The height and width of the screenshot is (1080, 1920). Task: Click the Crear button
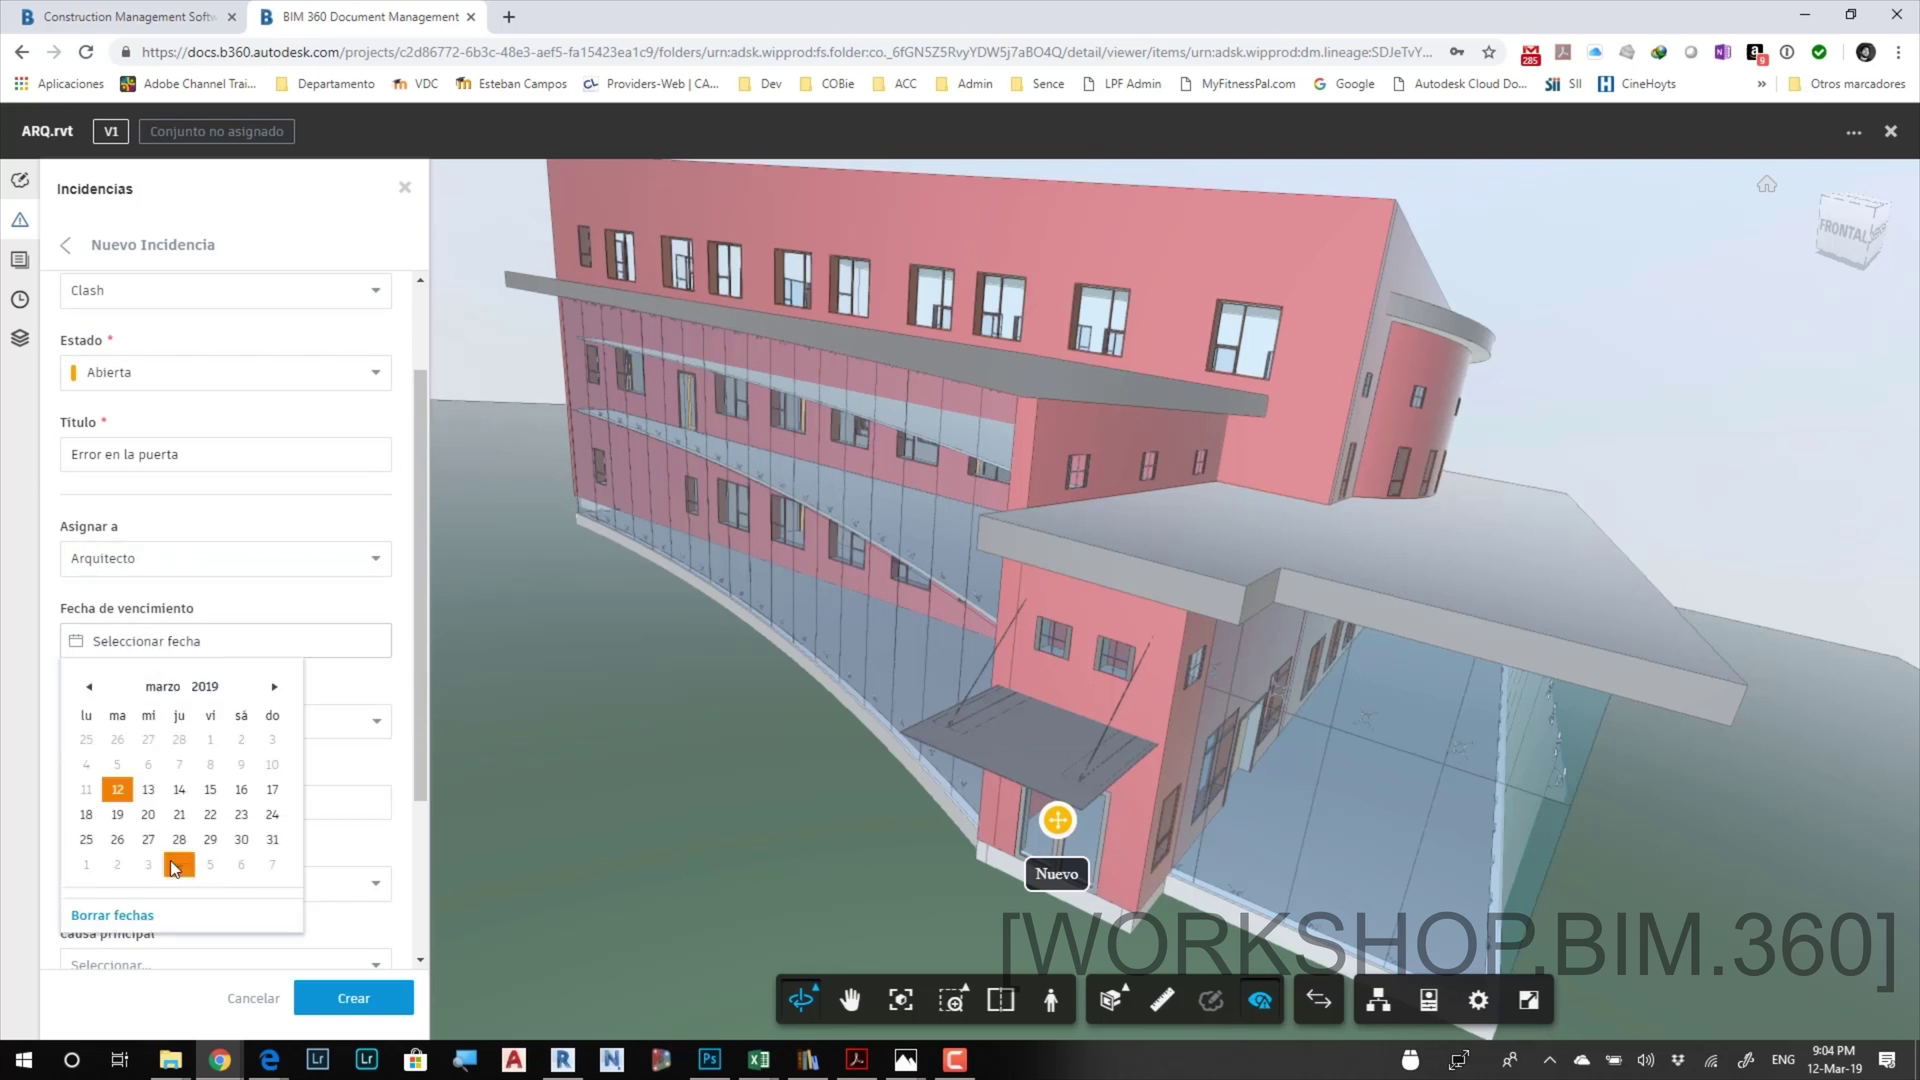pyautogui.click(x=353, y=998)
